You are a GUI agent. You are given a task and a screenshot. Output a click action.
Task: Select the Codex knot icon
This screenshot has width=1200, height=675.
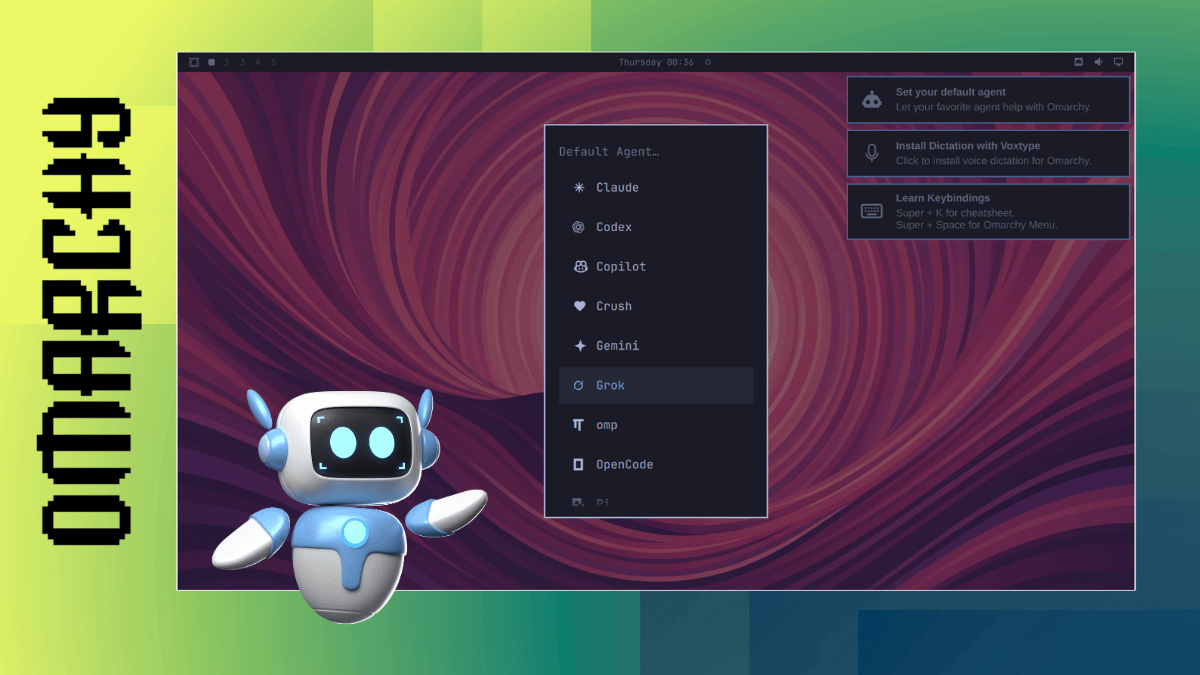pos(578,227)
